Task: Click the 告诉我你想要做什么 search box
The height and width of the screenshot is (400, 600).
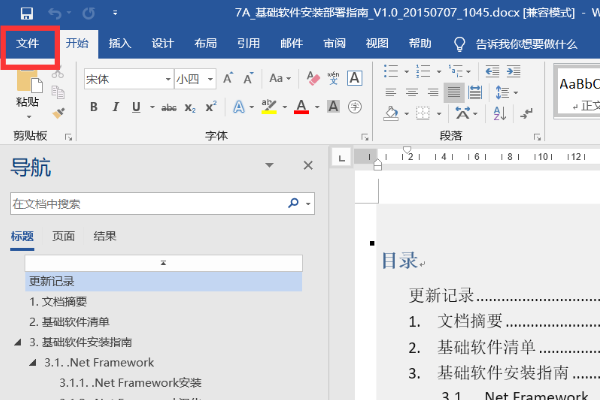Action: (515, 44)
